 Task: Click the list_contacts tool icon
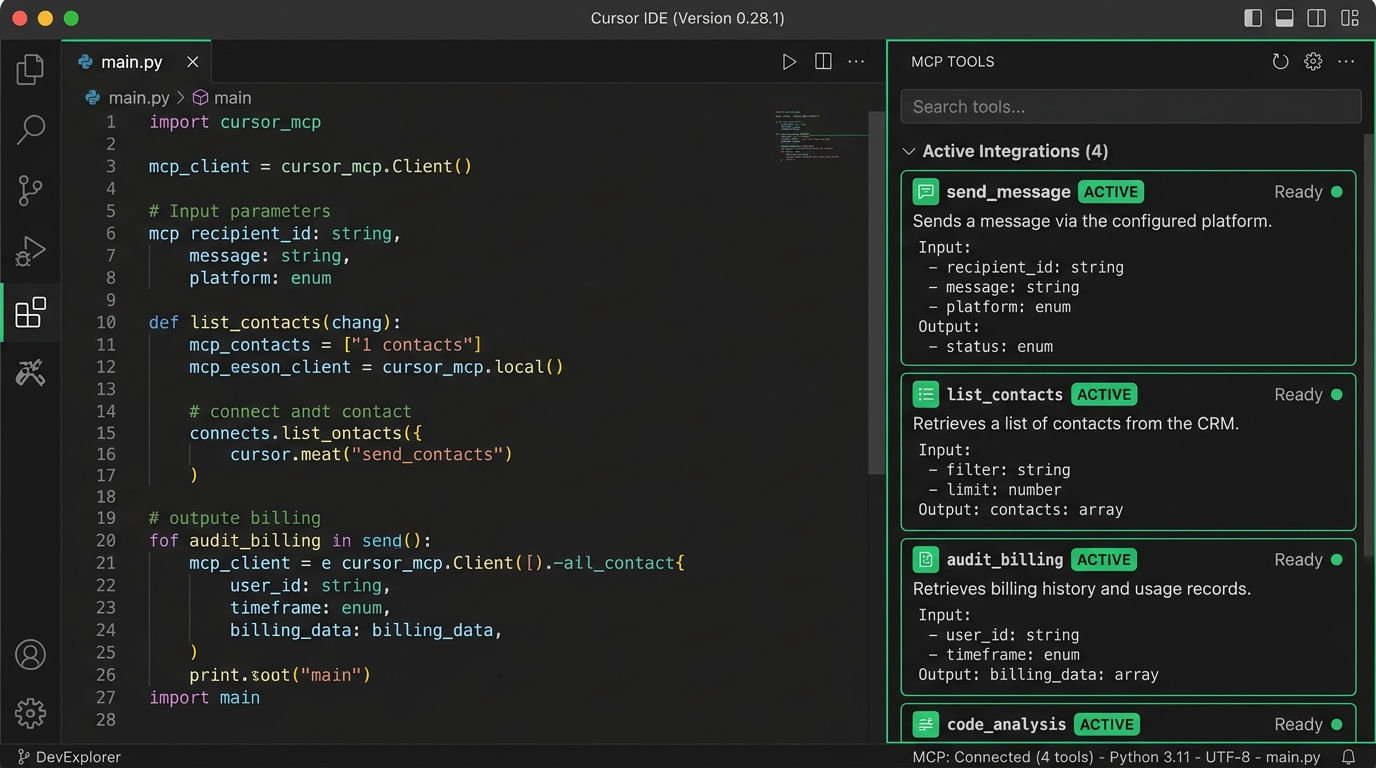click(926, 395)
